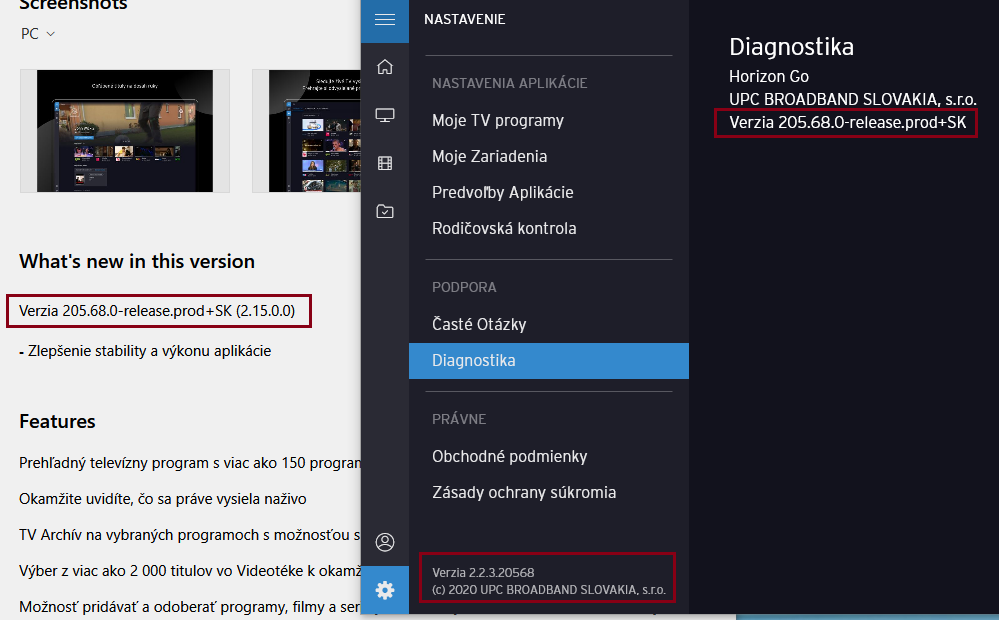Click the 'Prehľadný televízny program' feature line
The width and height of the screenshot is (999, 620).
point(190,463)
